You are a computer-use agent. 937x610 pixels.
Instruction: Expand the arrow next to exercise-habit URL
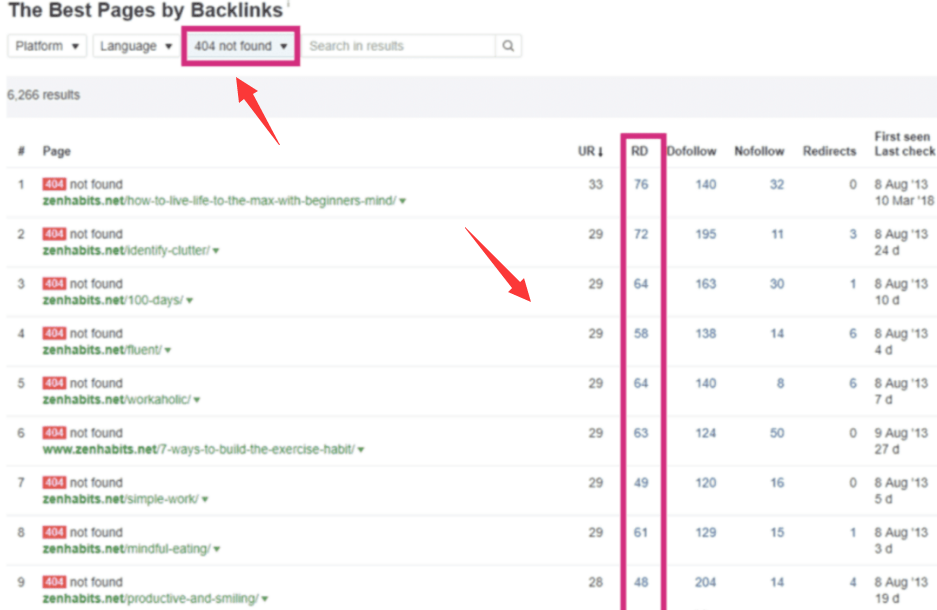[x=362, y=449]
